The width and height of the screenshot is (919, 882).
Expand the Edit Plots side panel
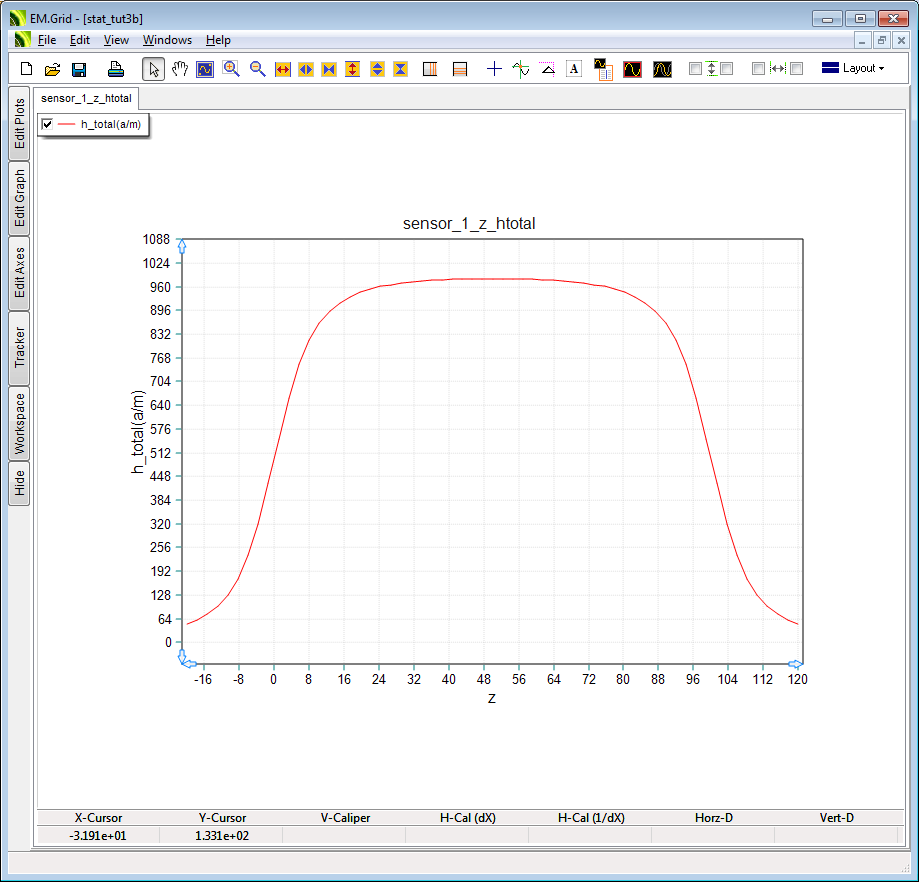[19, 124]
